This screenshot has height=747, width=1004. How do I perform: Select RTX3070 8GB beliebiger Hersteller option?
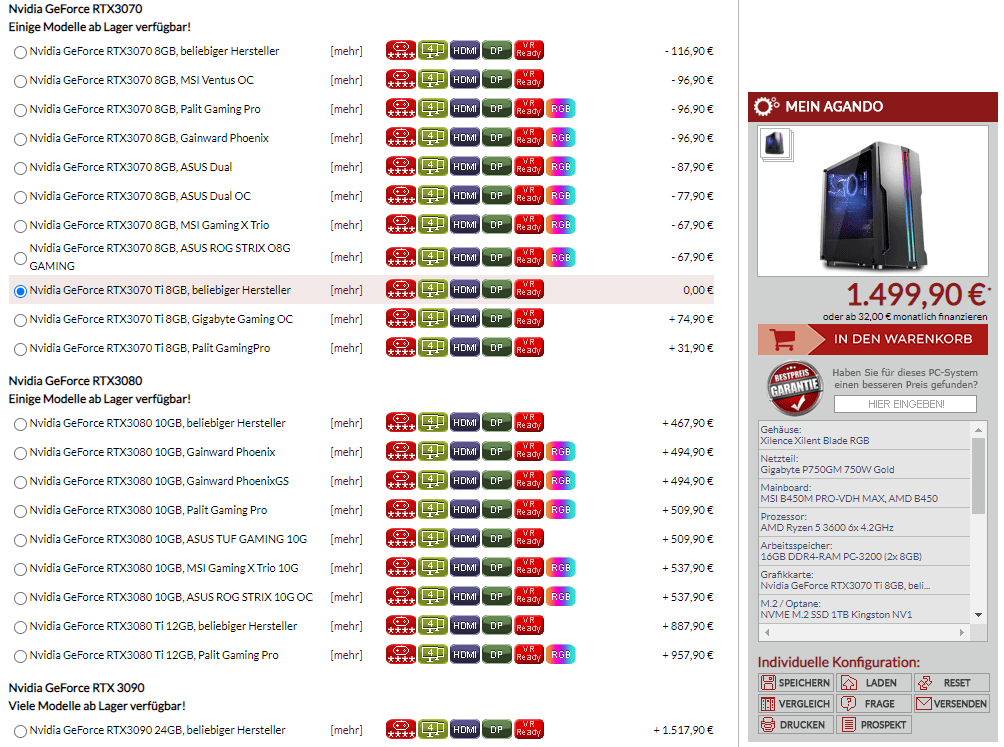click(x=20, y=52)
